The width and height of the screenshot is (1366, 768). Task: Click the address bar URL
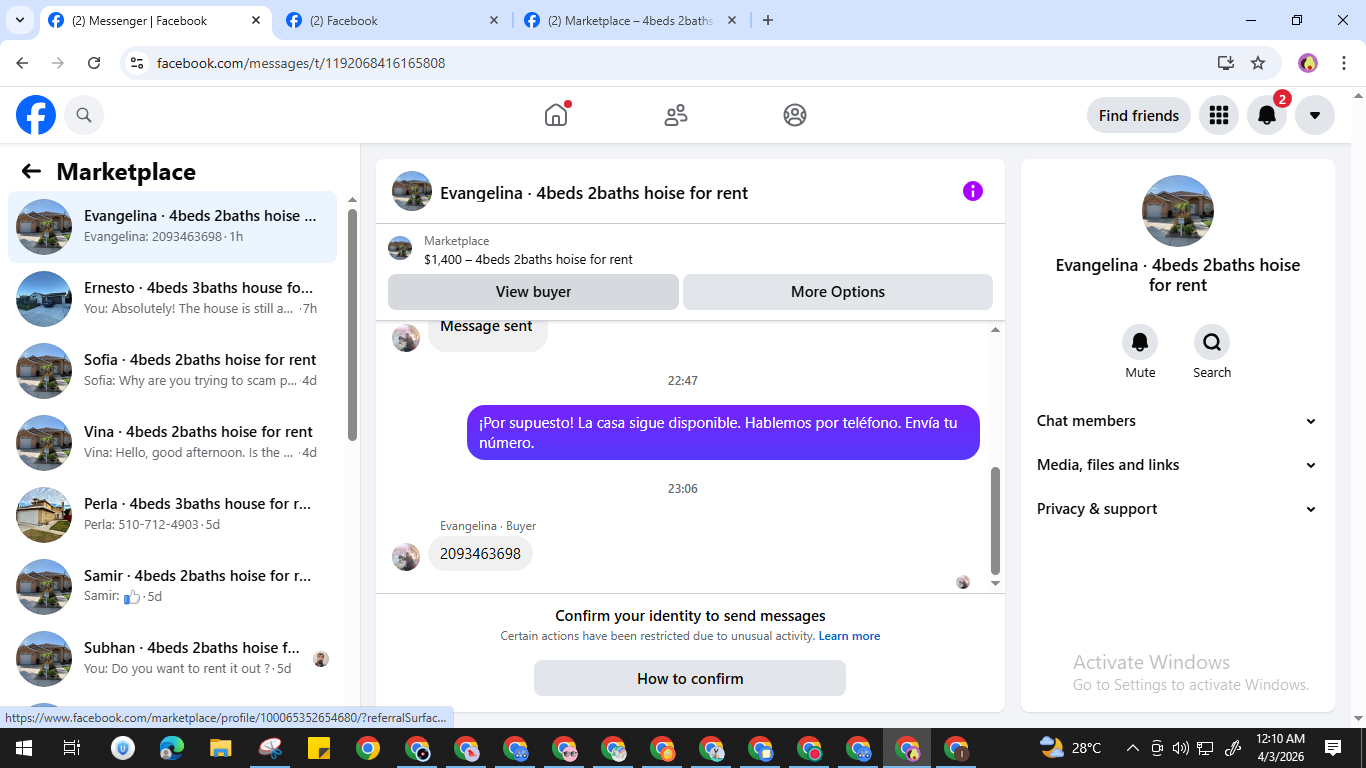point(301,63)
